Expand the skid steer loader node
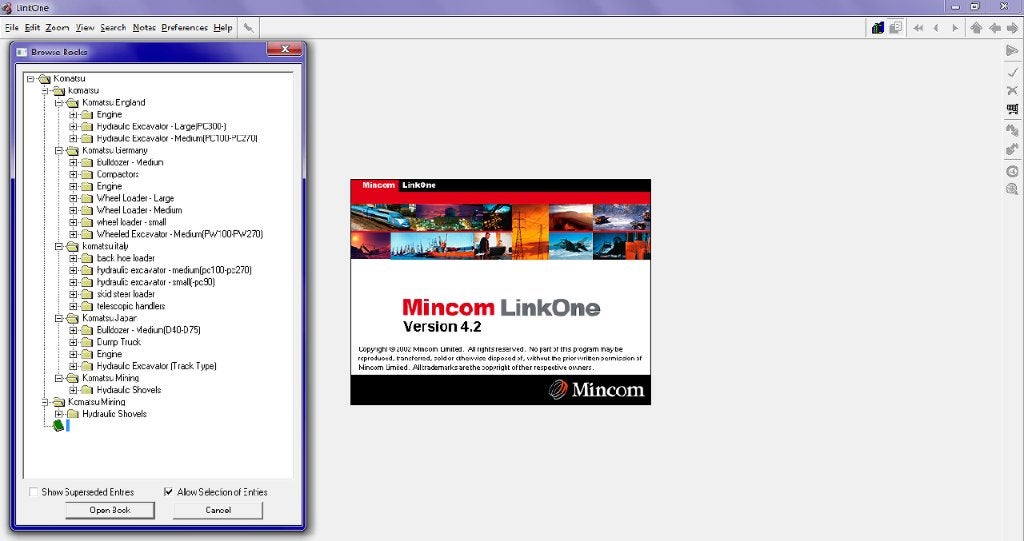 pyautogui.click(x=73, y=295)
